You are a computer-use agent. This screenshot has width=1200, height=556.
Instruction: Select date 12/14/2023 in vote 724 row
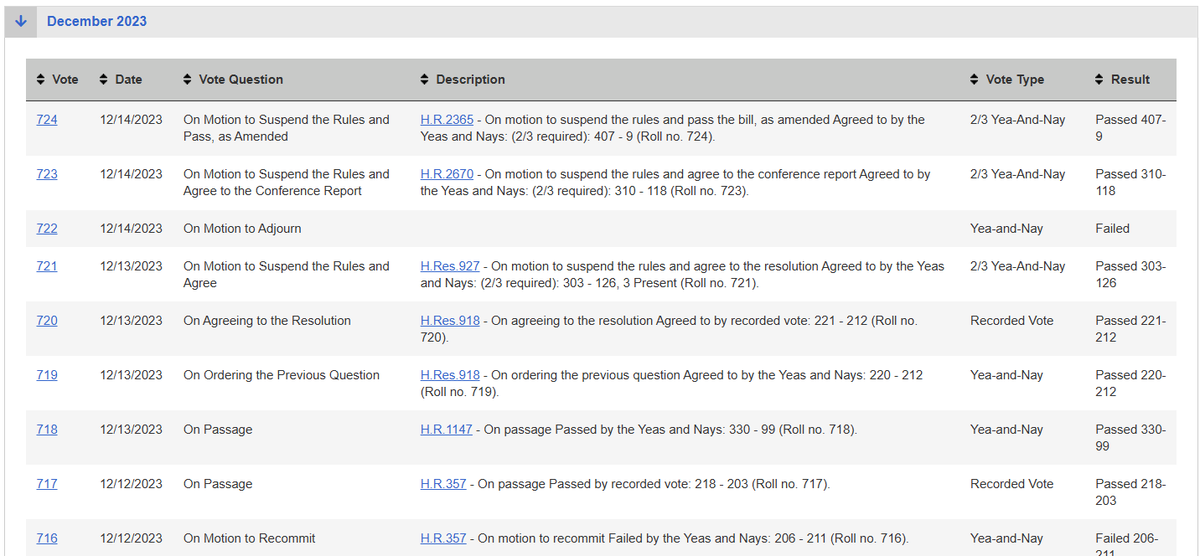coord(131,119)
